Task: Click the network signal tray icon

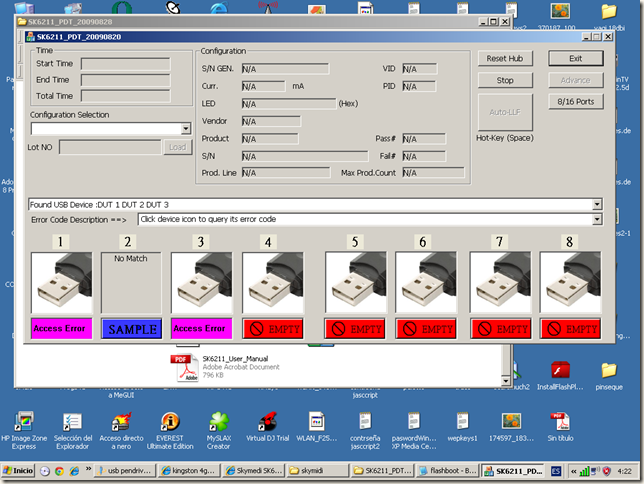Action: click(584, 472)
